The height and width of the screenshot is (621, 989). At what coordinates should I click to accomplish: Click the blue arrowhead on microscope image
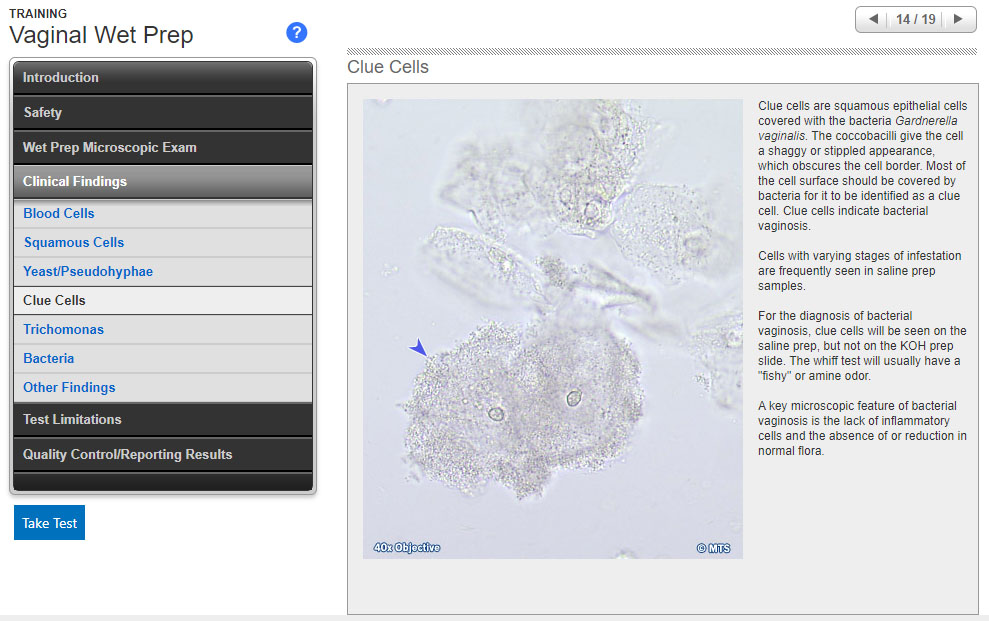(418, 348)
